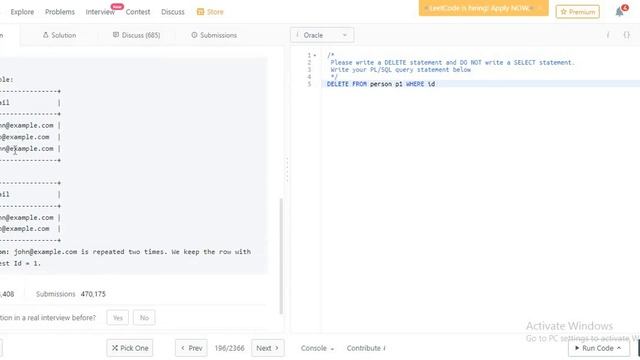Collapse code fold arrow on line 1
The image size is (640, 360).
tap(315, 55)
